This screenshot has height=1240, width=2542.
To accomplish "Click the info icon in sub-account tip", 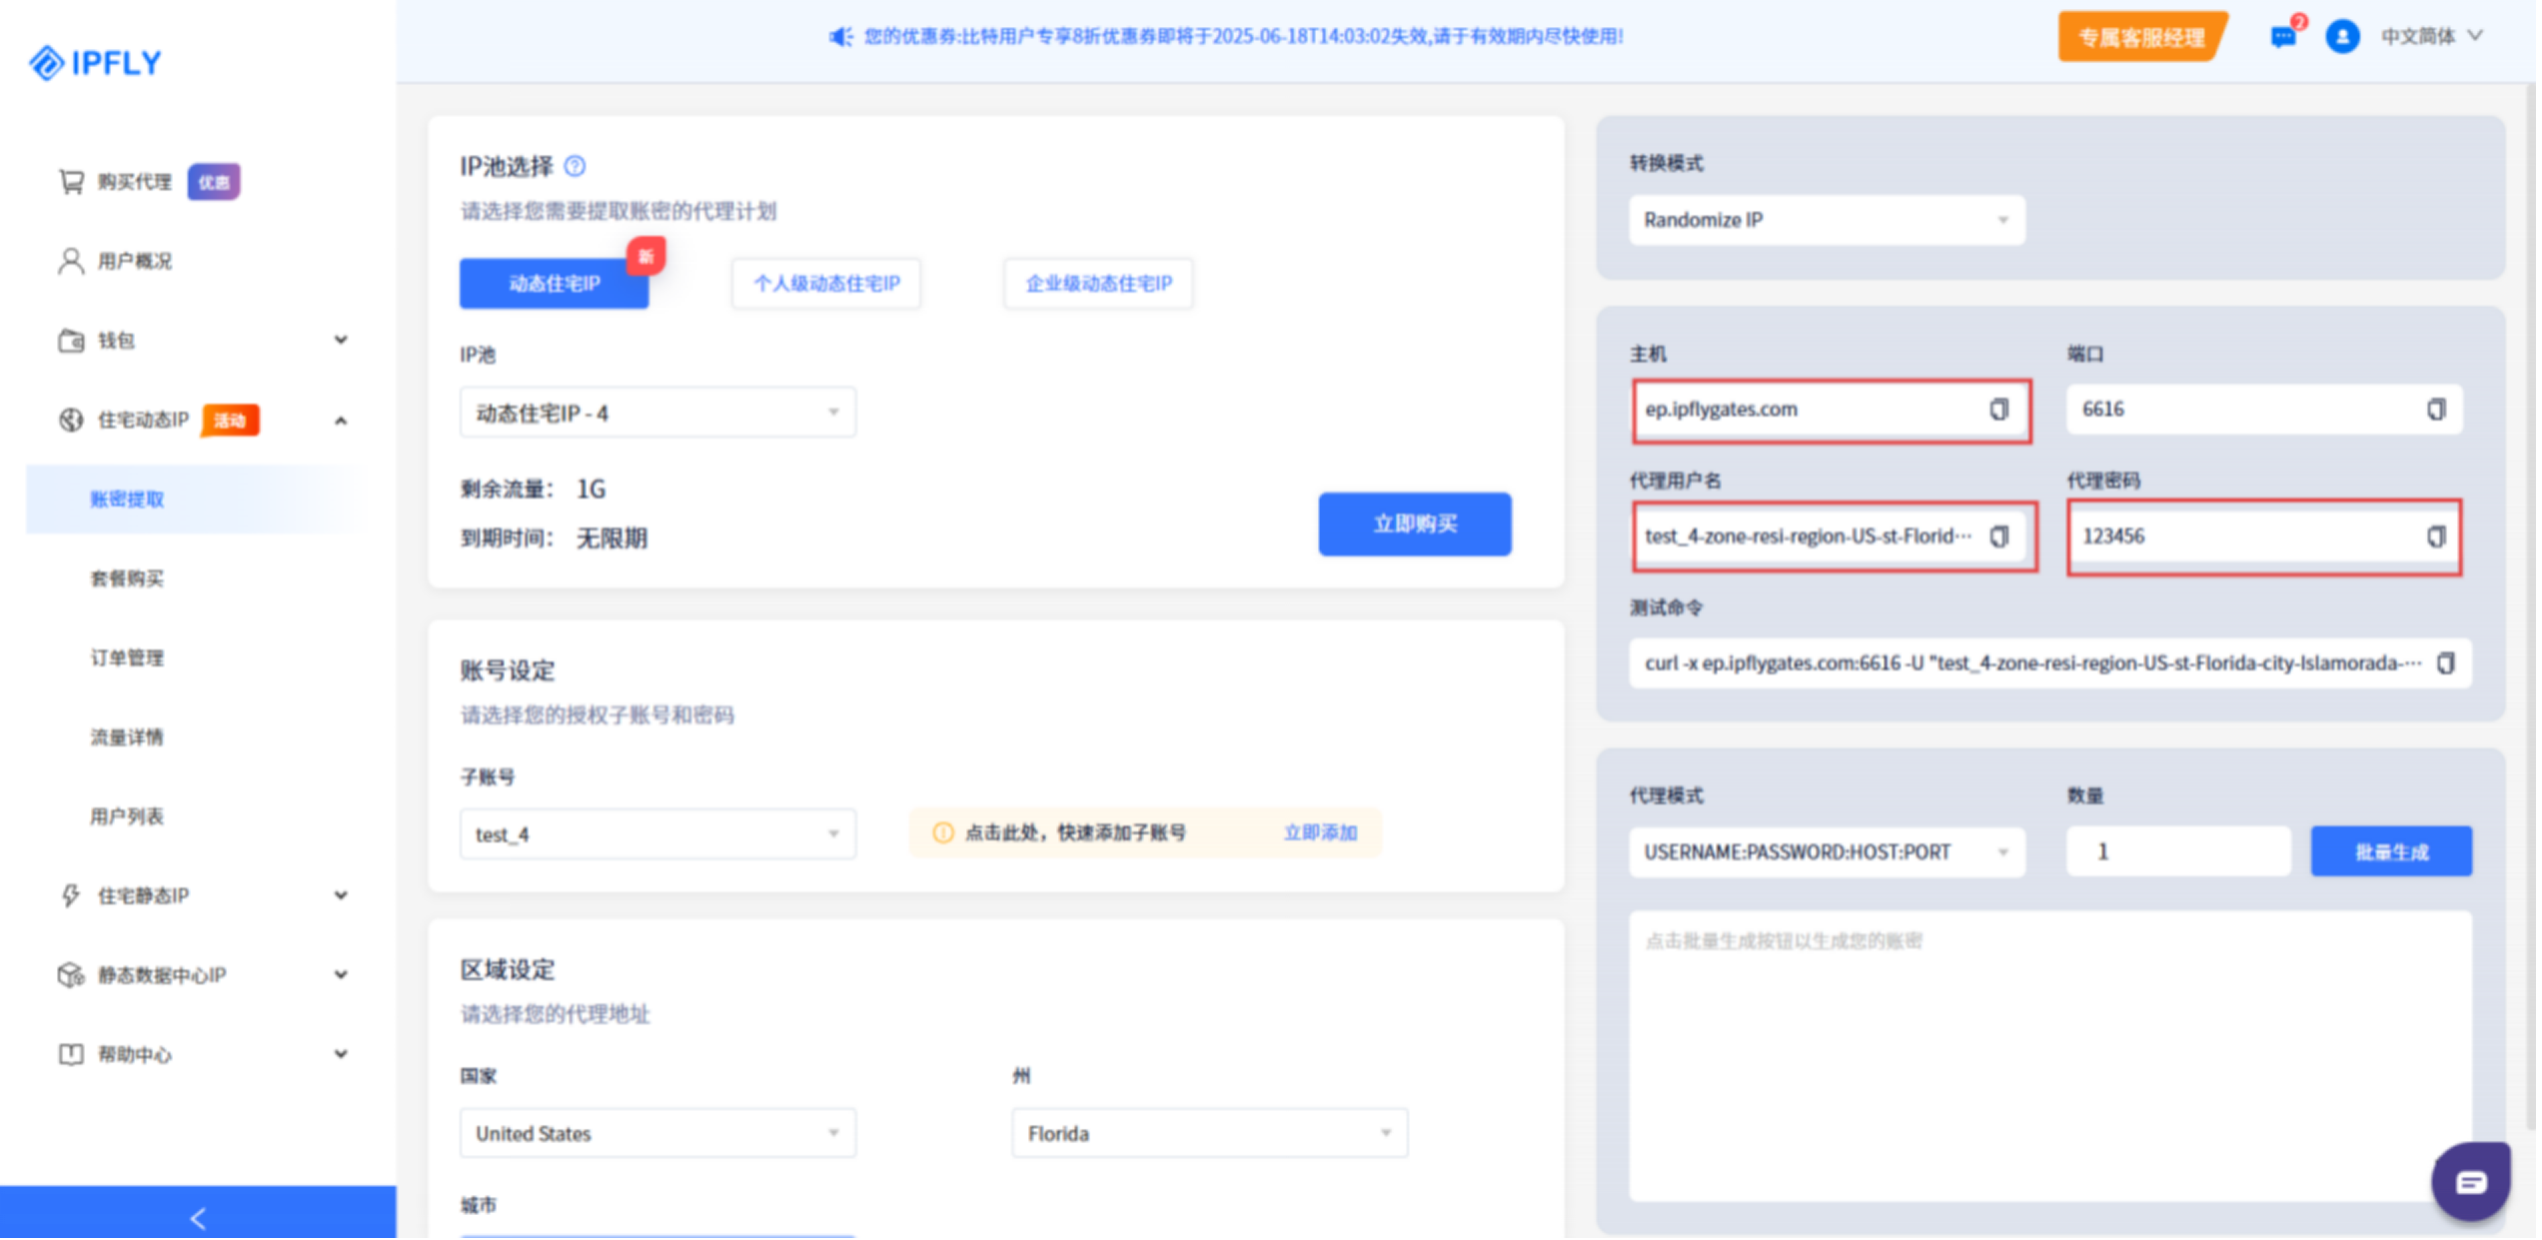I will 944,835.
